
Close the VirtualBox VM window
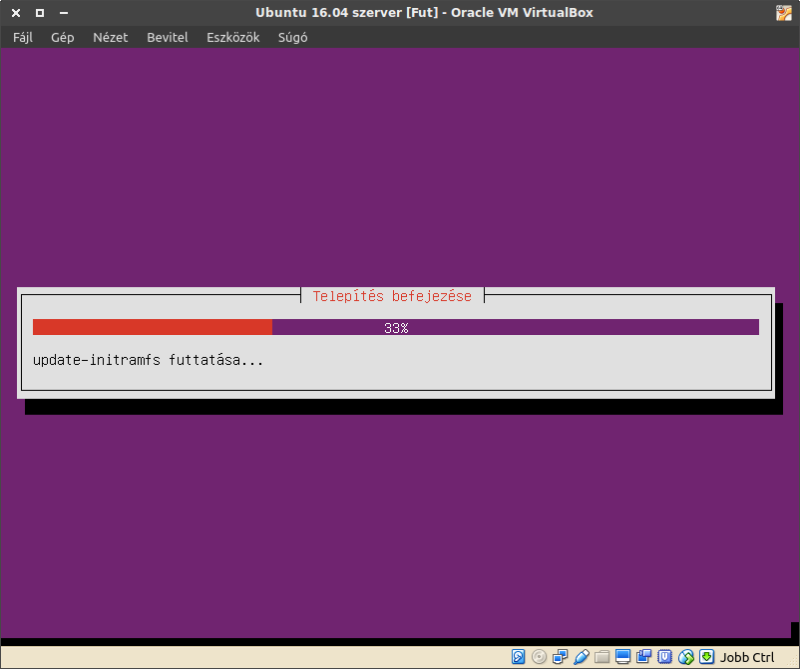tap(16, 13)
